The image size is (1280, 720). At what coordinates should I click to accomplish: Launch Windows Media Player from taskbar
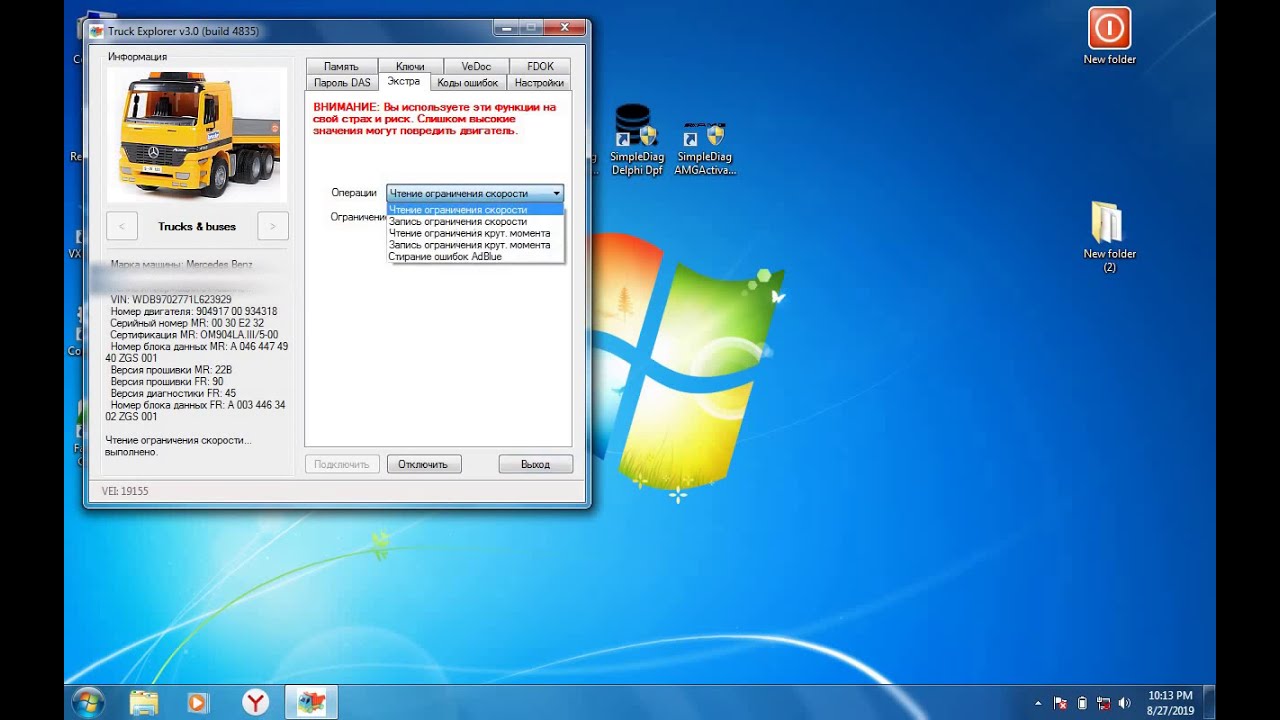tap(197, 702)
